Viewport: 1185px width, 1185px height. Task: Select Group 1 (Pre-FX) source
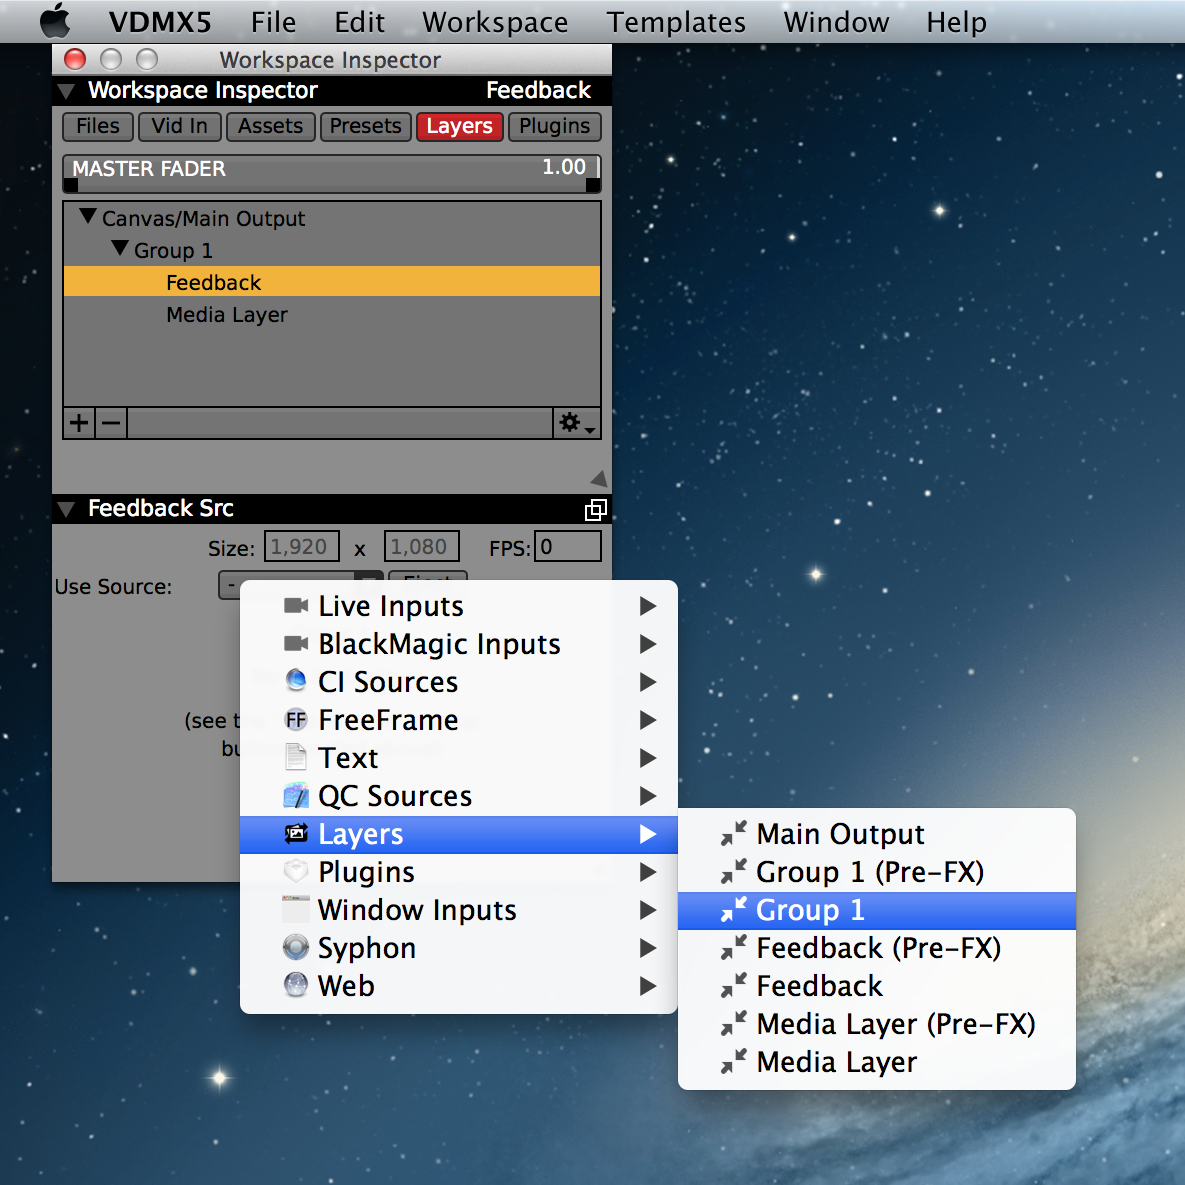tap(877, 872)
